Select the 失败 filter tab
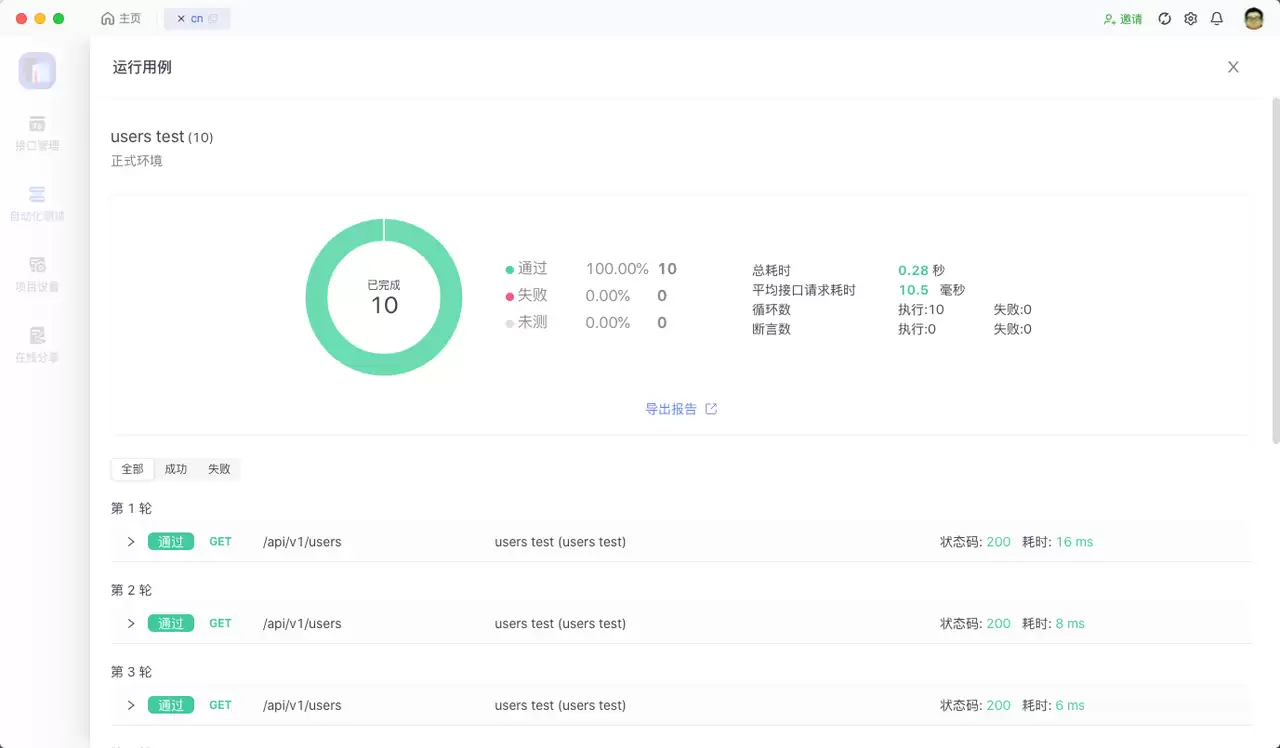Viewport: 1280px width, 748px height. 219,469
